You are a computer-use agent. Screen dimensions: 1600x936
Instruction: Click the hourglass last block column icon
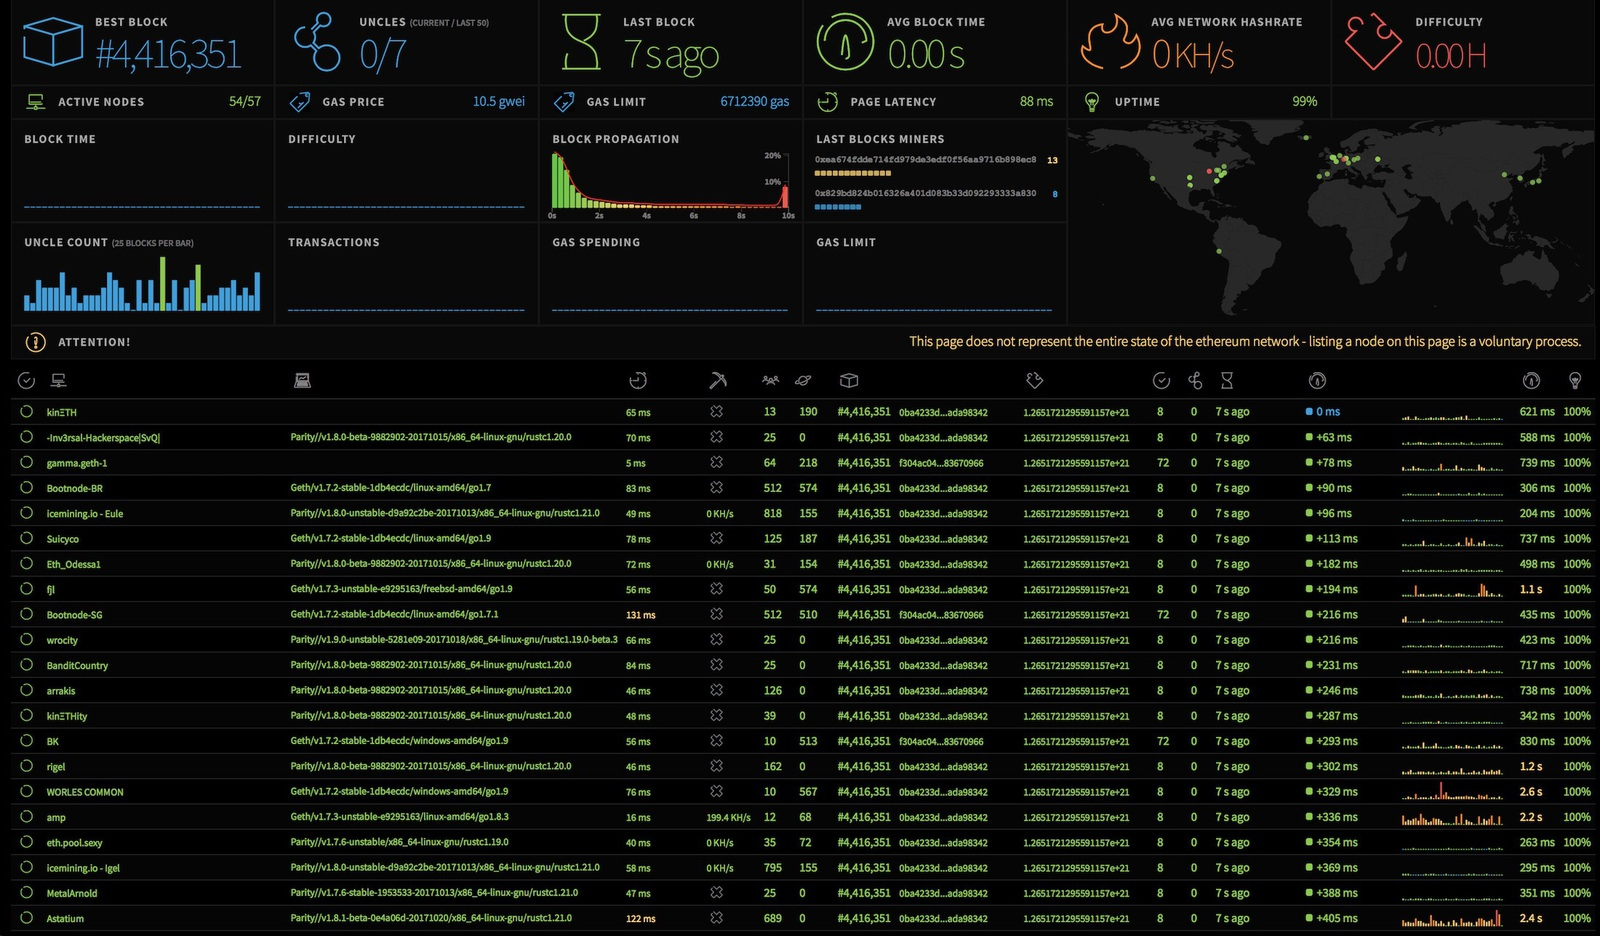point(1227,380)
